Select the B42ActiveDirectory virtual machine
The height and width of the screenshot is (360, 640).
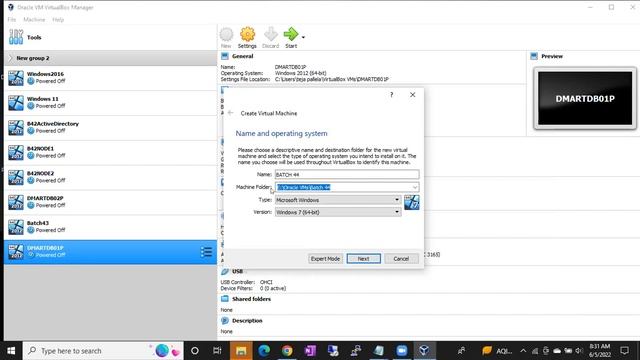click(110, 127)
